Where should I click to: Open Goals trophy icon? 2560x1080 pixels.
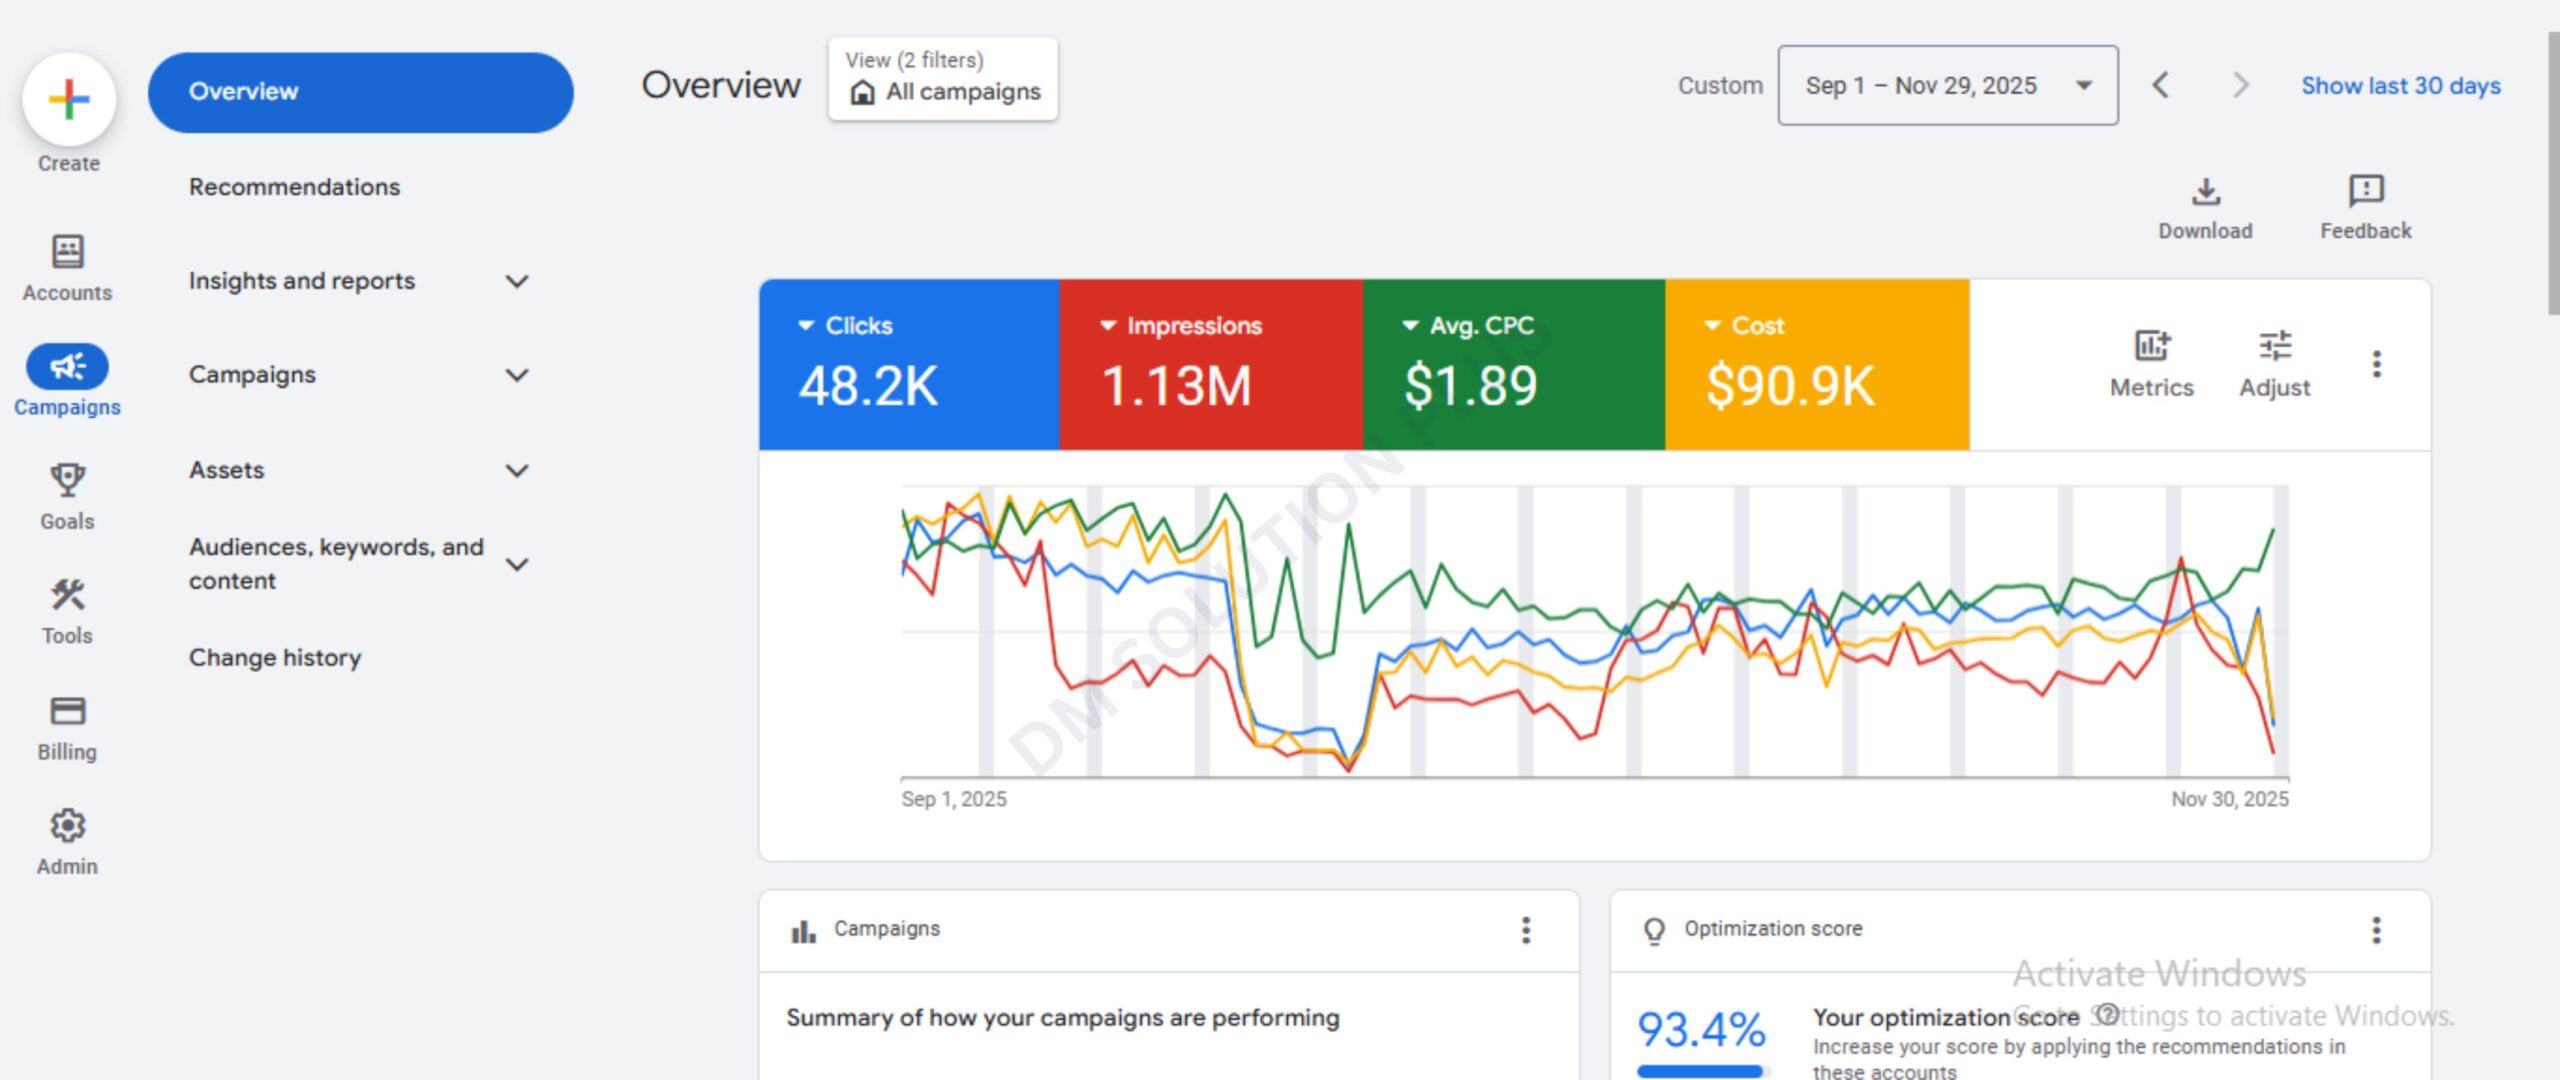tap(67, 480)
